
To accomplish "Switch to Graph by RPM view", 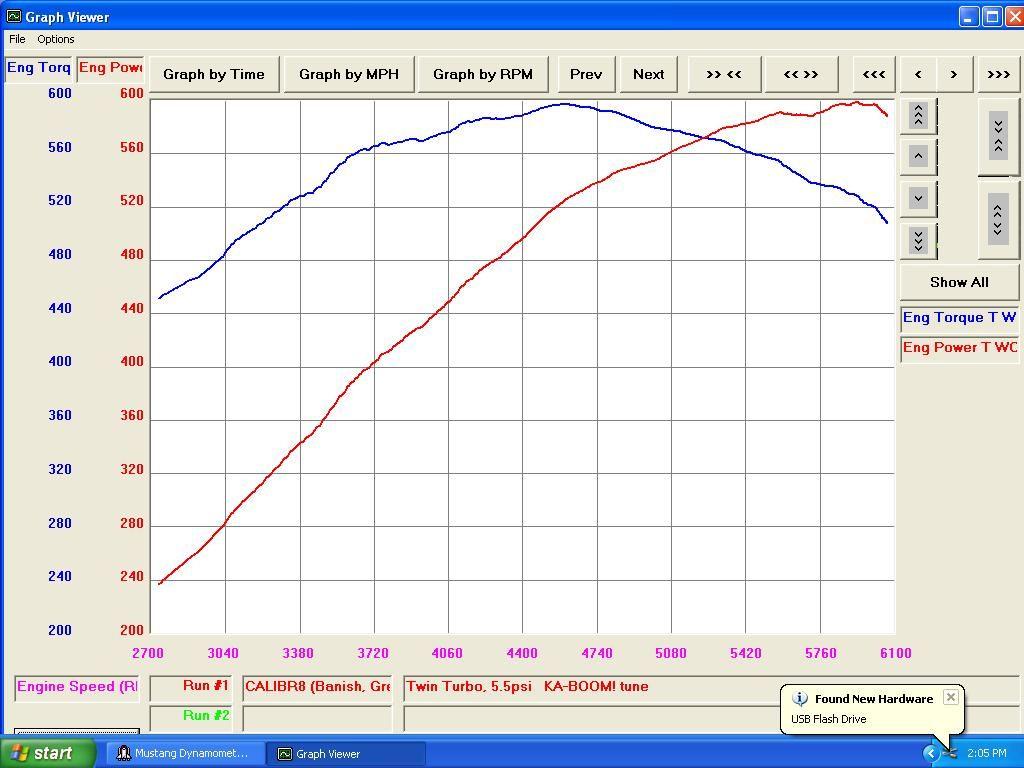I will click(482, 74).
